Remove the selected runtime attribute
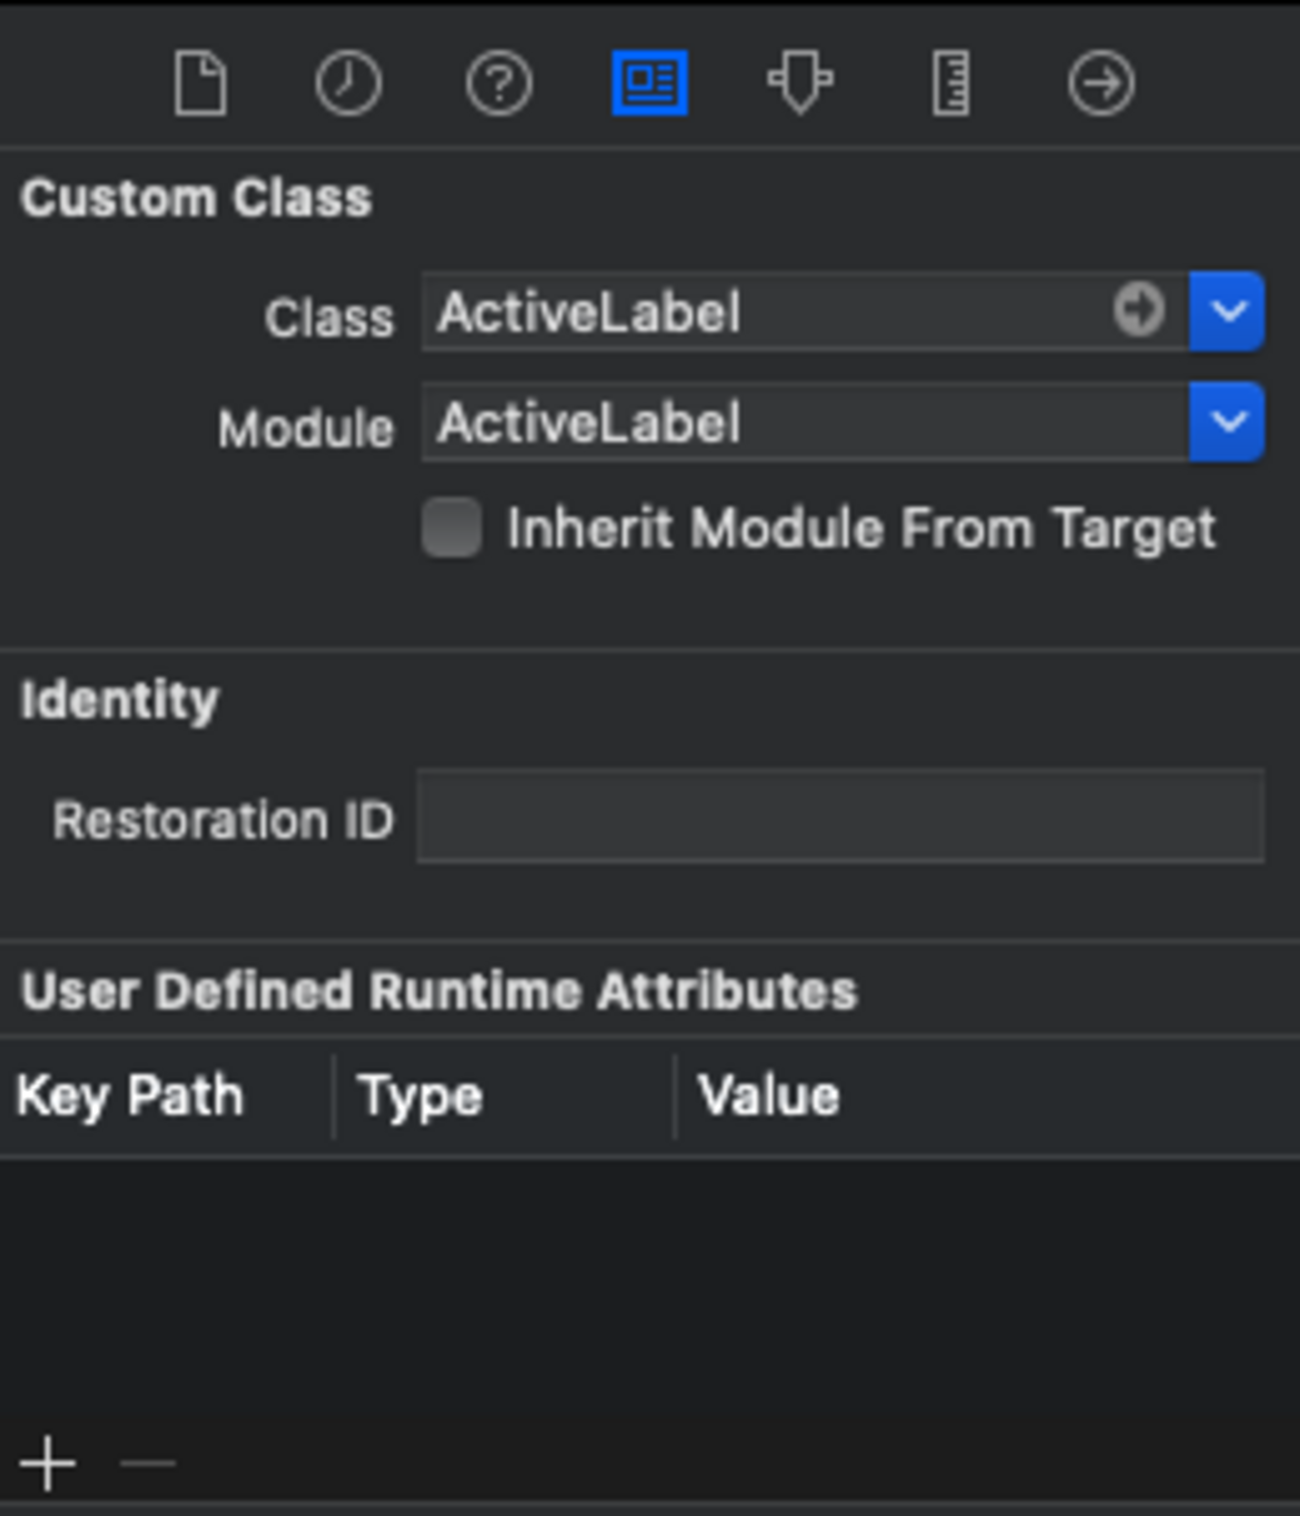 click(x=147, y=1463)
